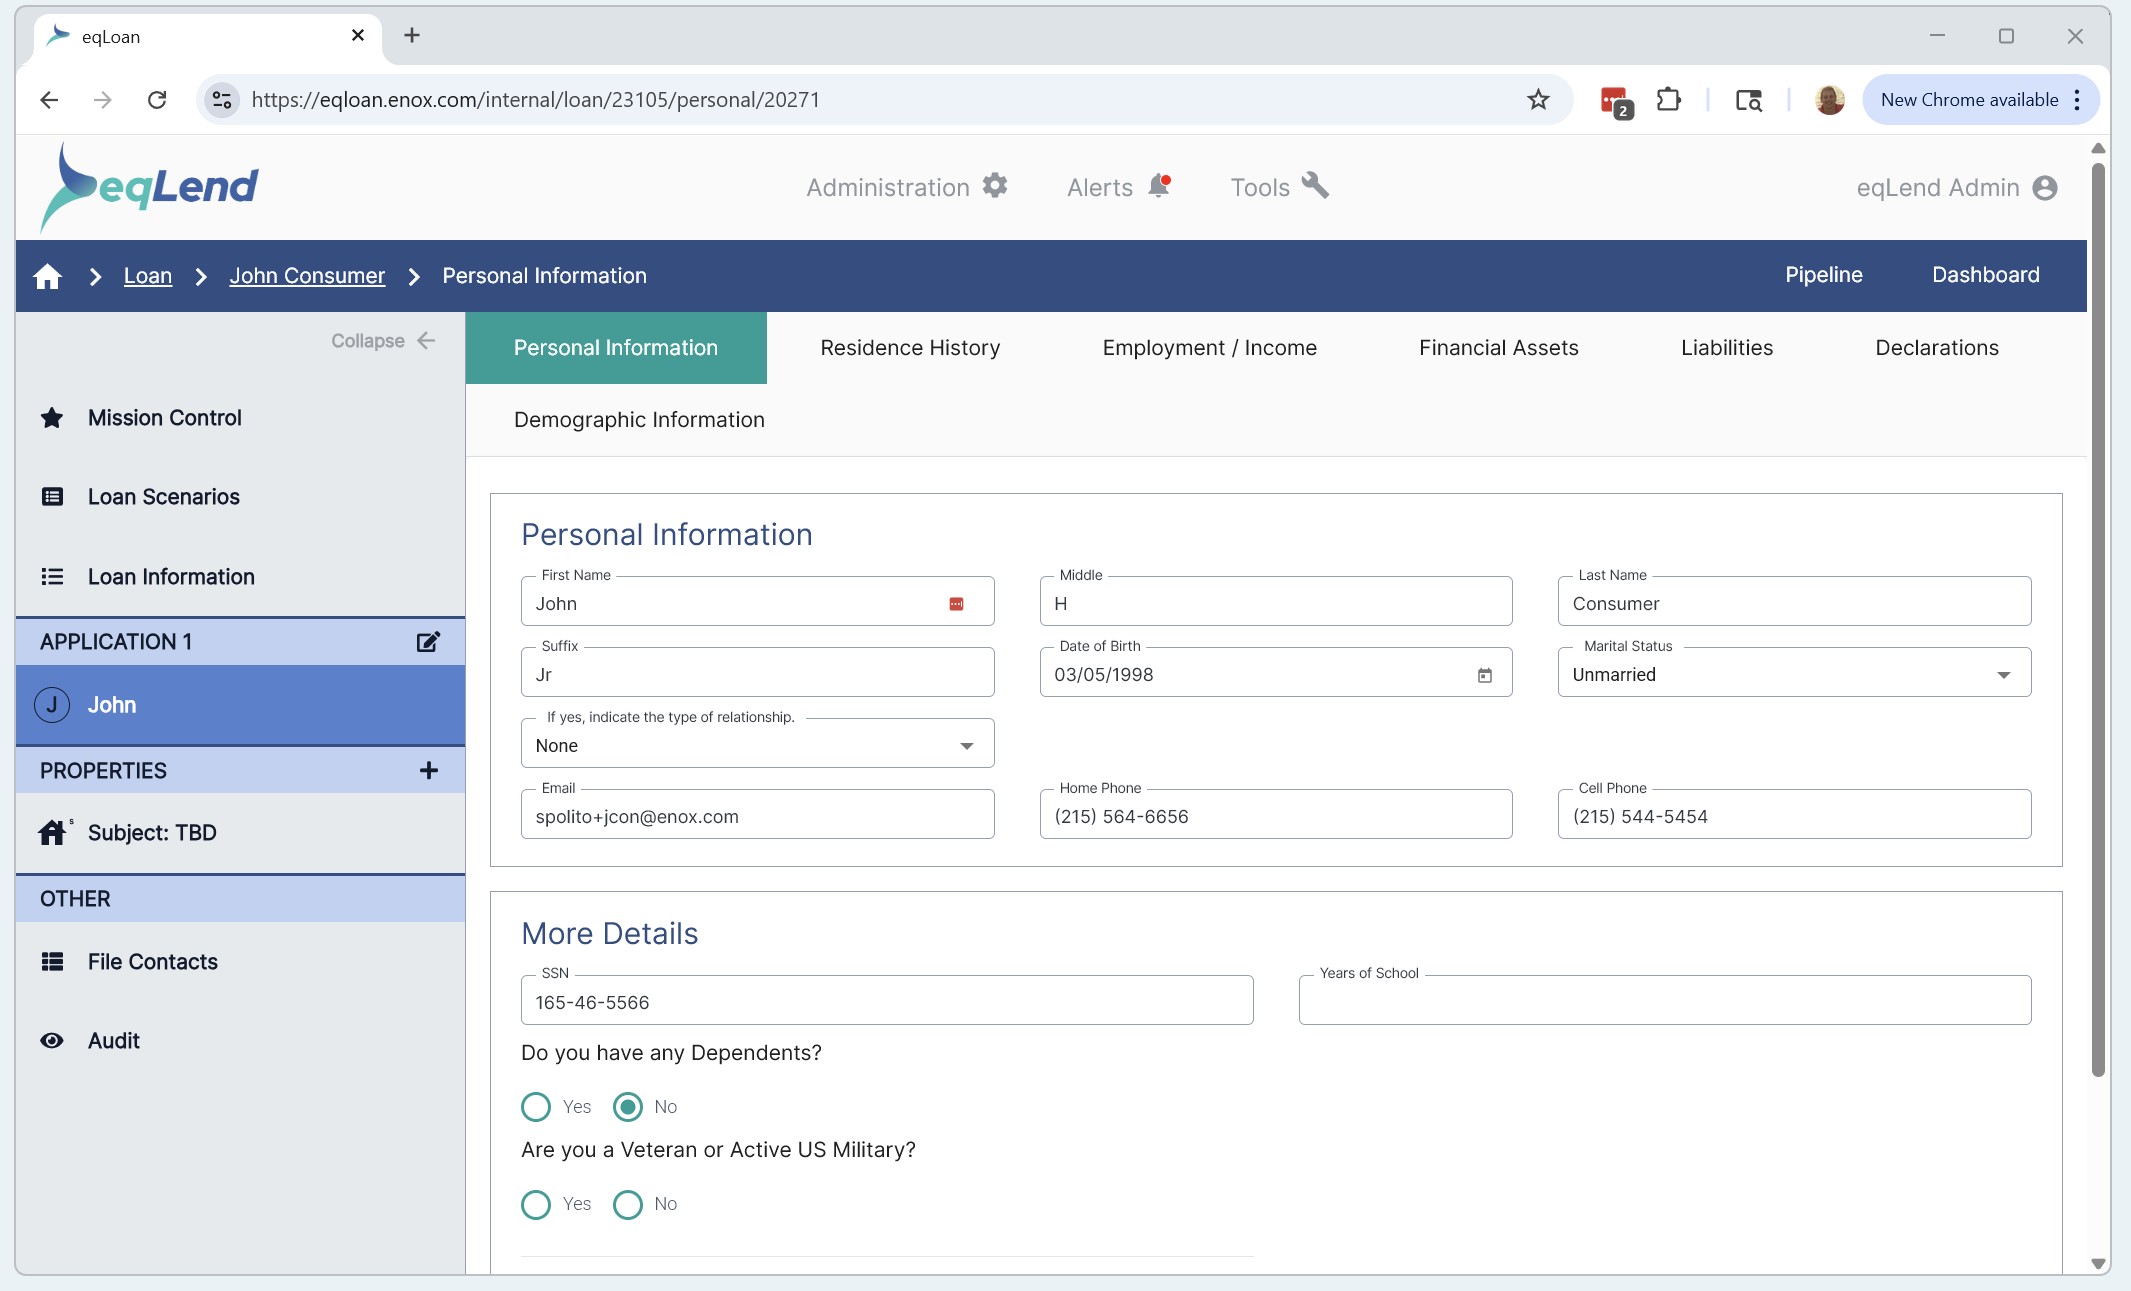Click the Subject TBD house icon

(x=53, y=832)
